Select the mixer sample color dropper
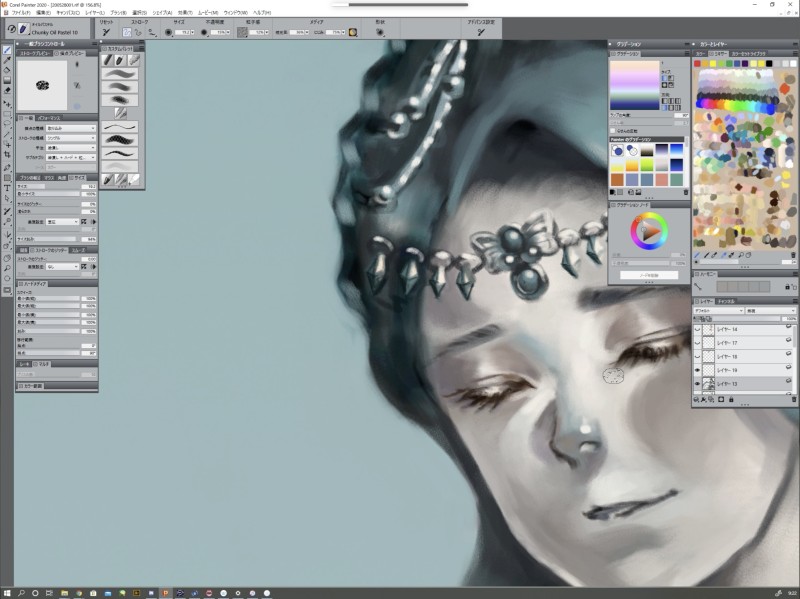The image size is (800, 599). 723,255
